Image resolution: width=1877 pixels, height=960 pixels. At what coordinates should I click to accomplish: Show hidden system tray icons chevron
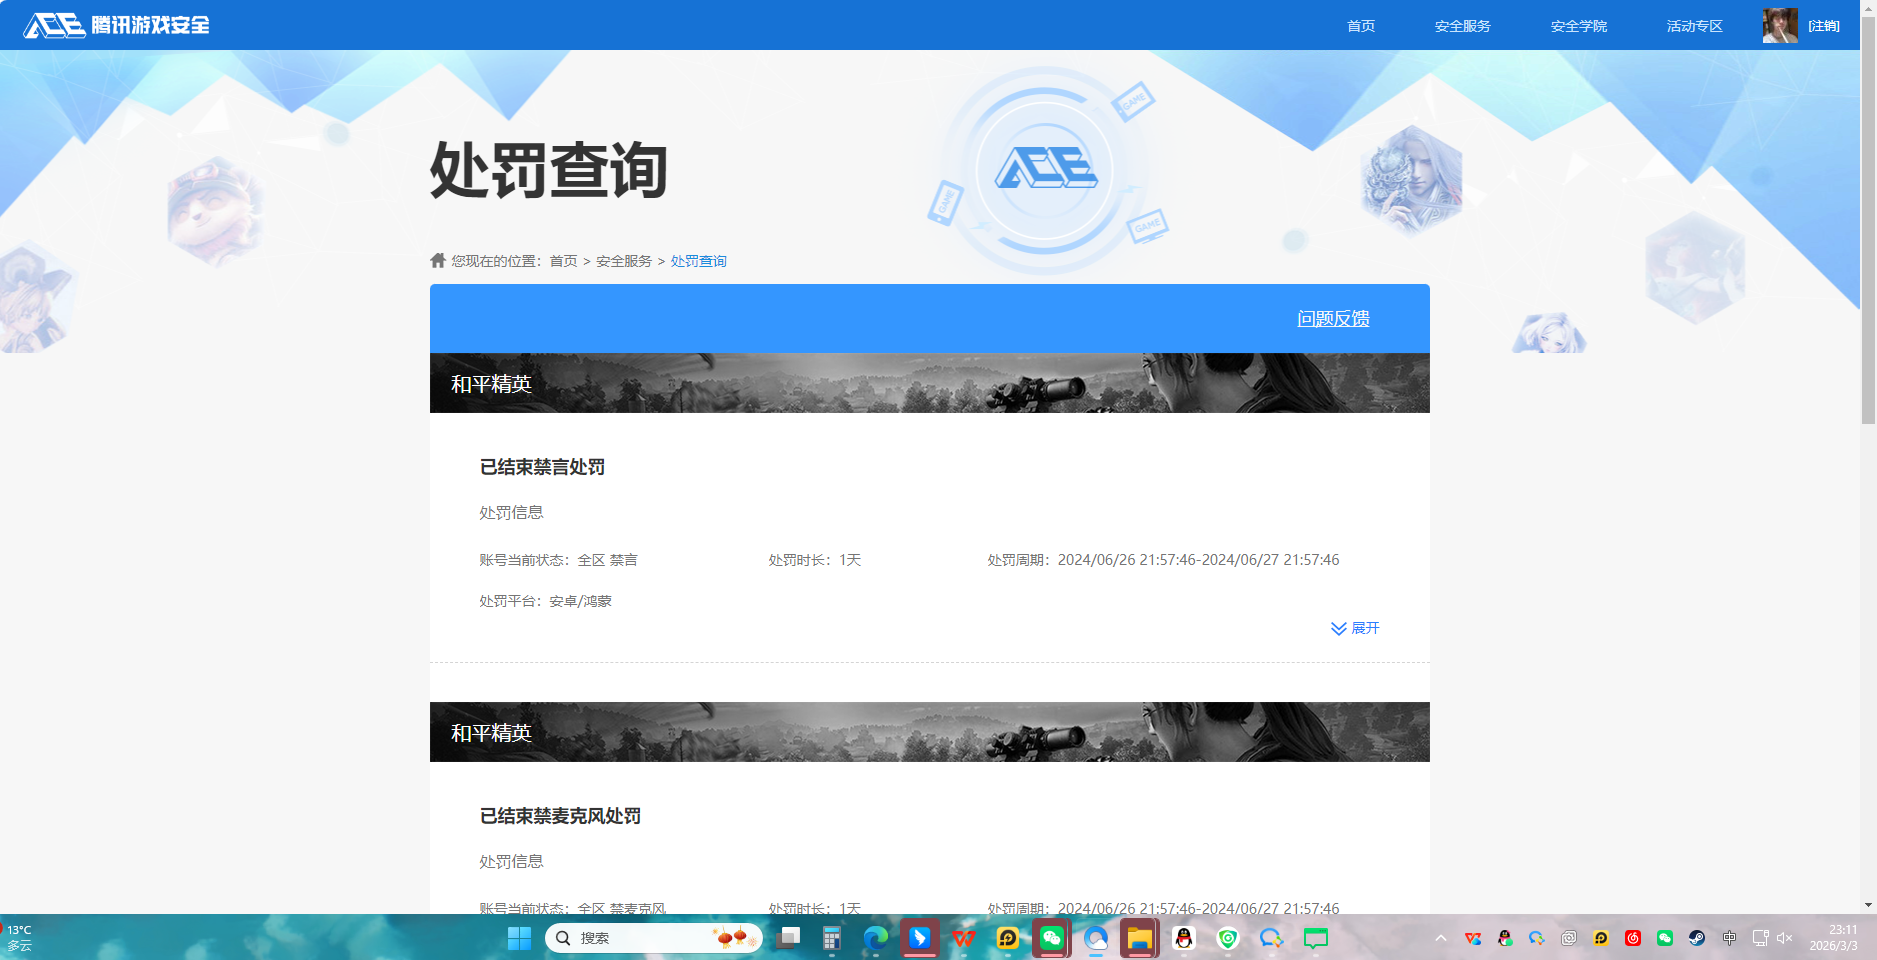click(x=1441, y=938)
